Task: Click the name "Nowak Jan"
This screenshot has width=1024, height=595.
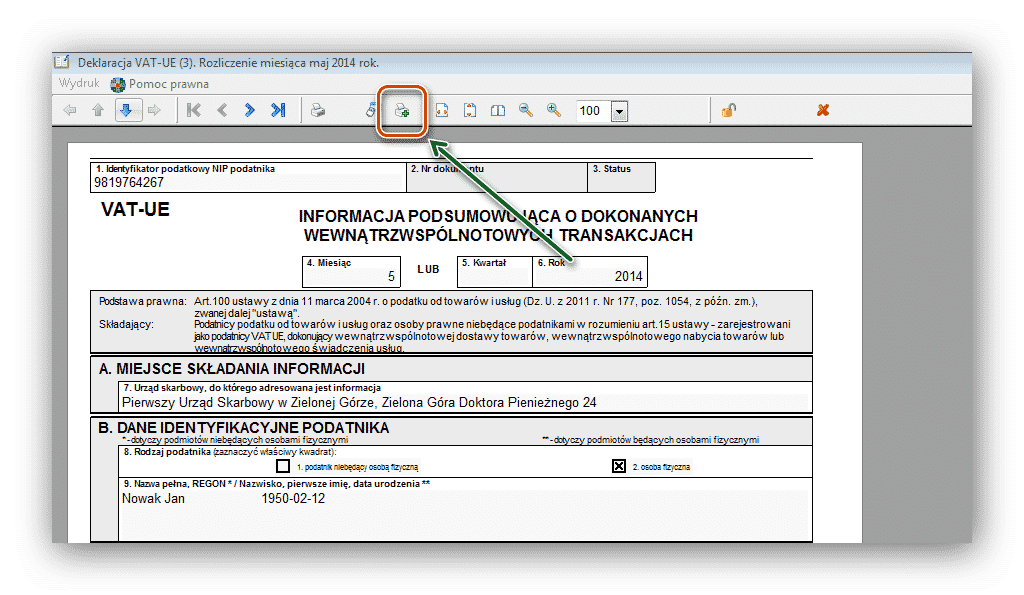Action: point(153,498)
